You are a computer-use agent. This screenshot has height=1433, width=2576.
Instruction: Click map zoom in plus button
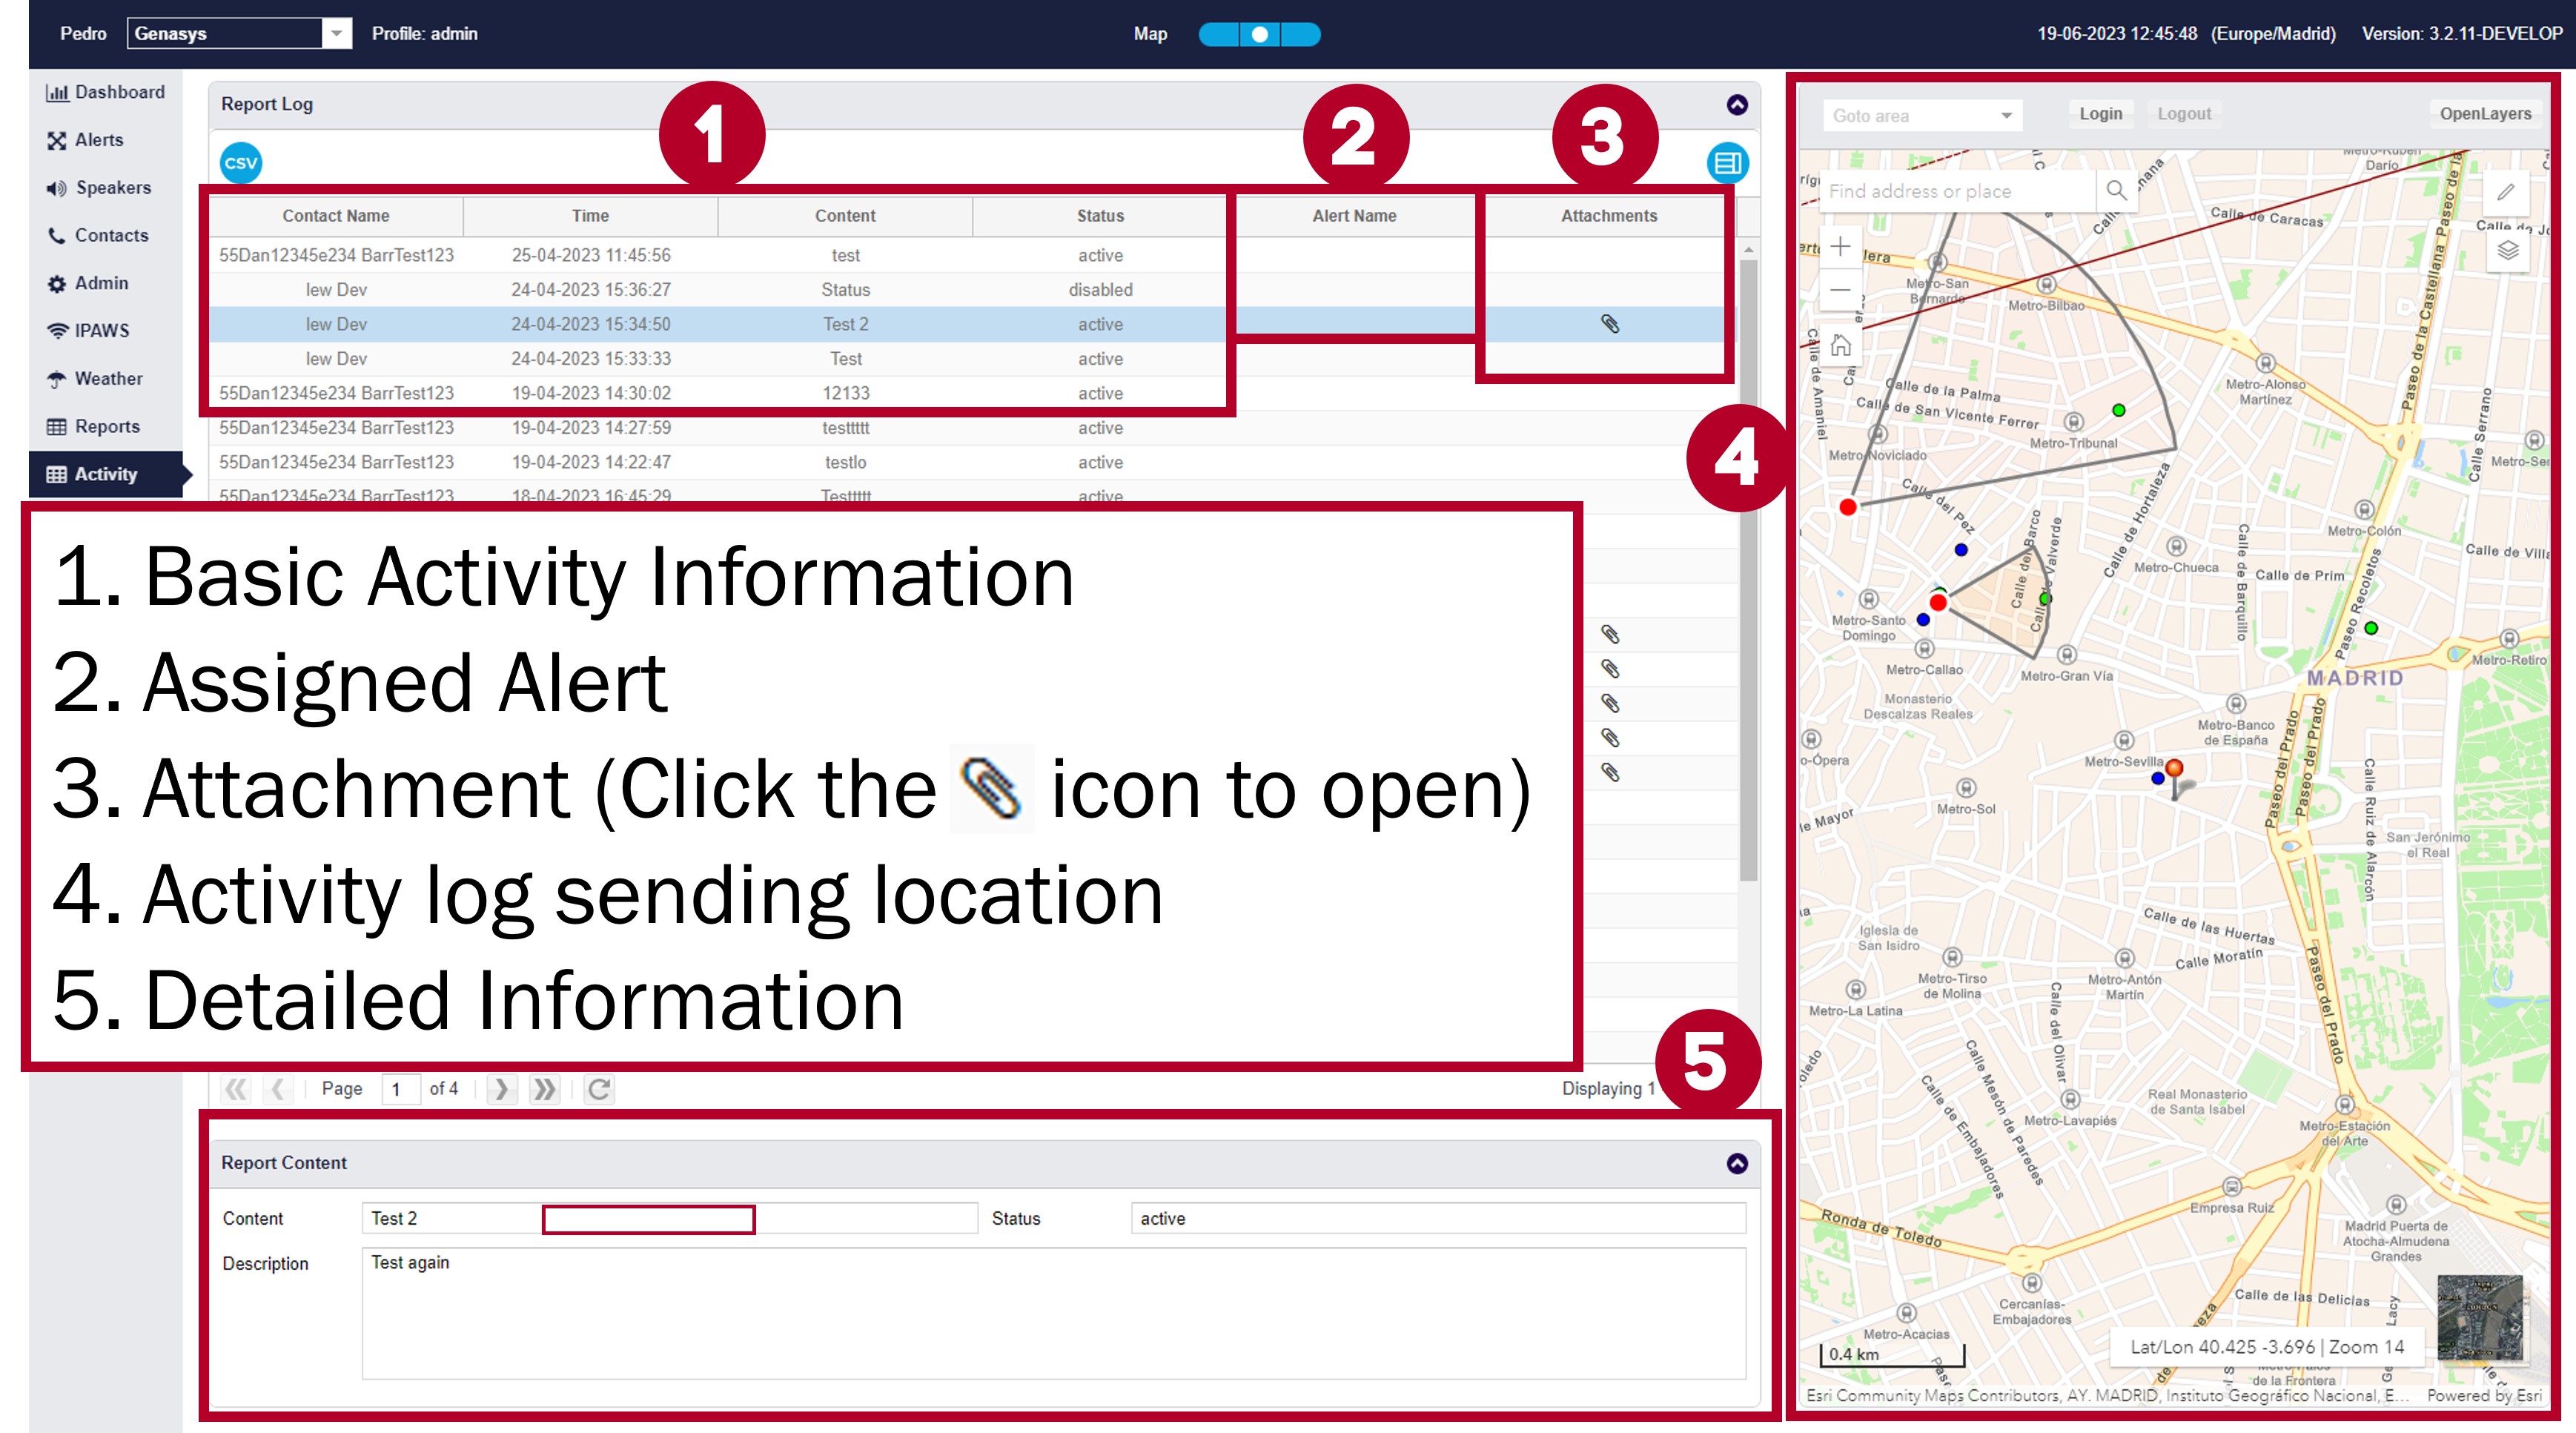click(1840, 247)
